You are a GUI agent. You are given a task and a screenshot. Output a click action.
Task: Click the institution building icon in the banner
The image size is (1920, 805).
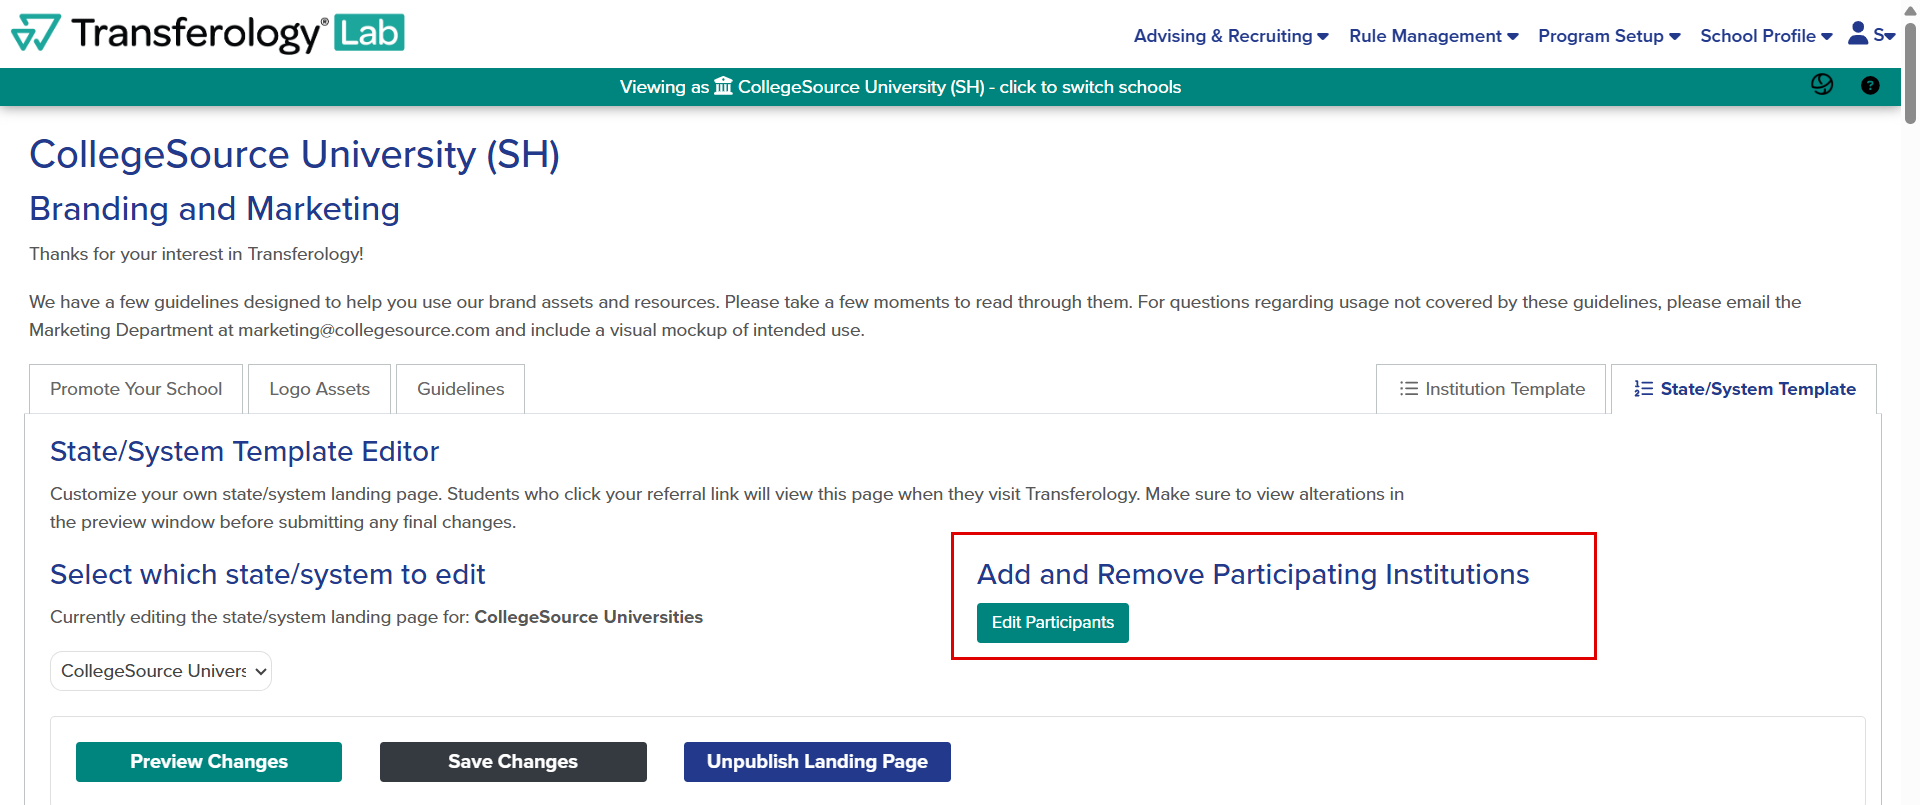tap(723, 86)
